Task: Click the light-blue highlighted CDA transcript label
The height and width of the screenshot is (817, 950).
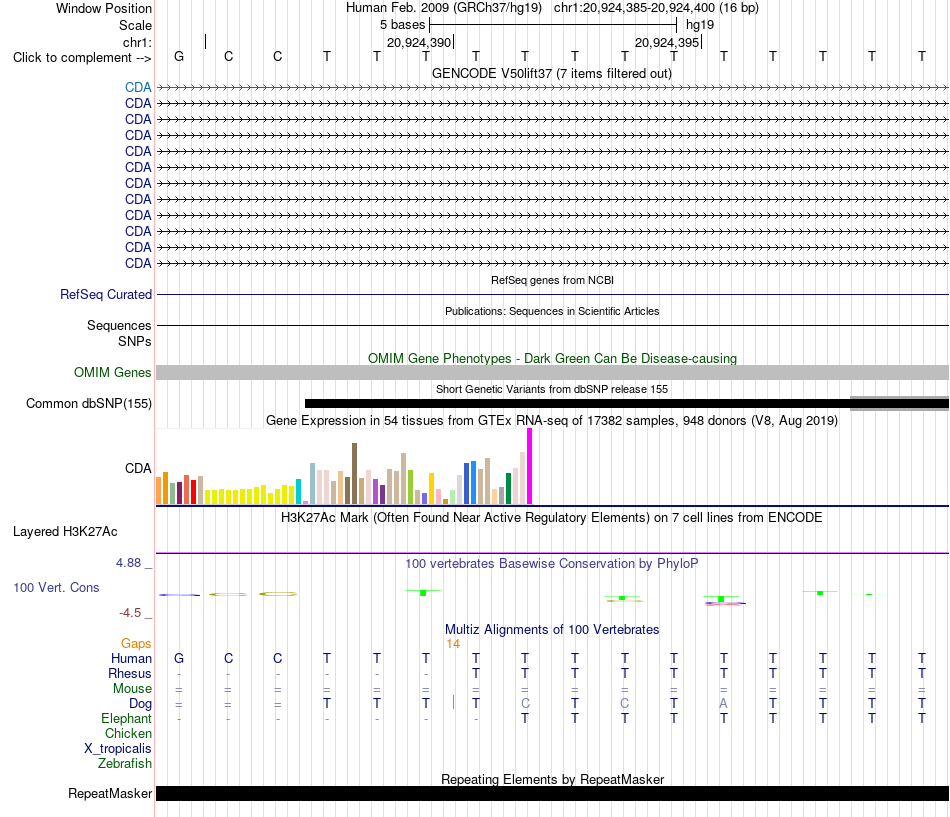Action: pyautogui.click(x=138, y=87)
